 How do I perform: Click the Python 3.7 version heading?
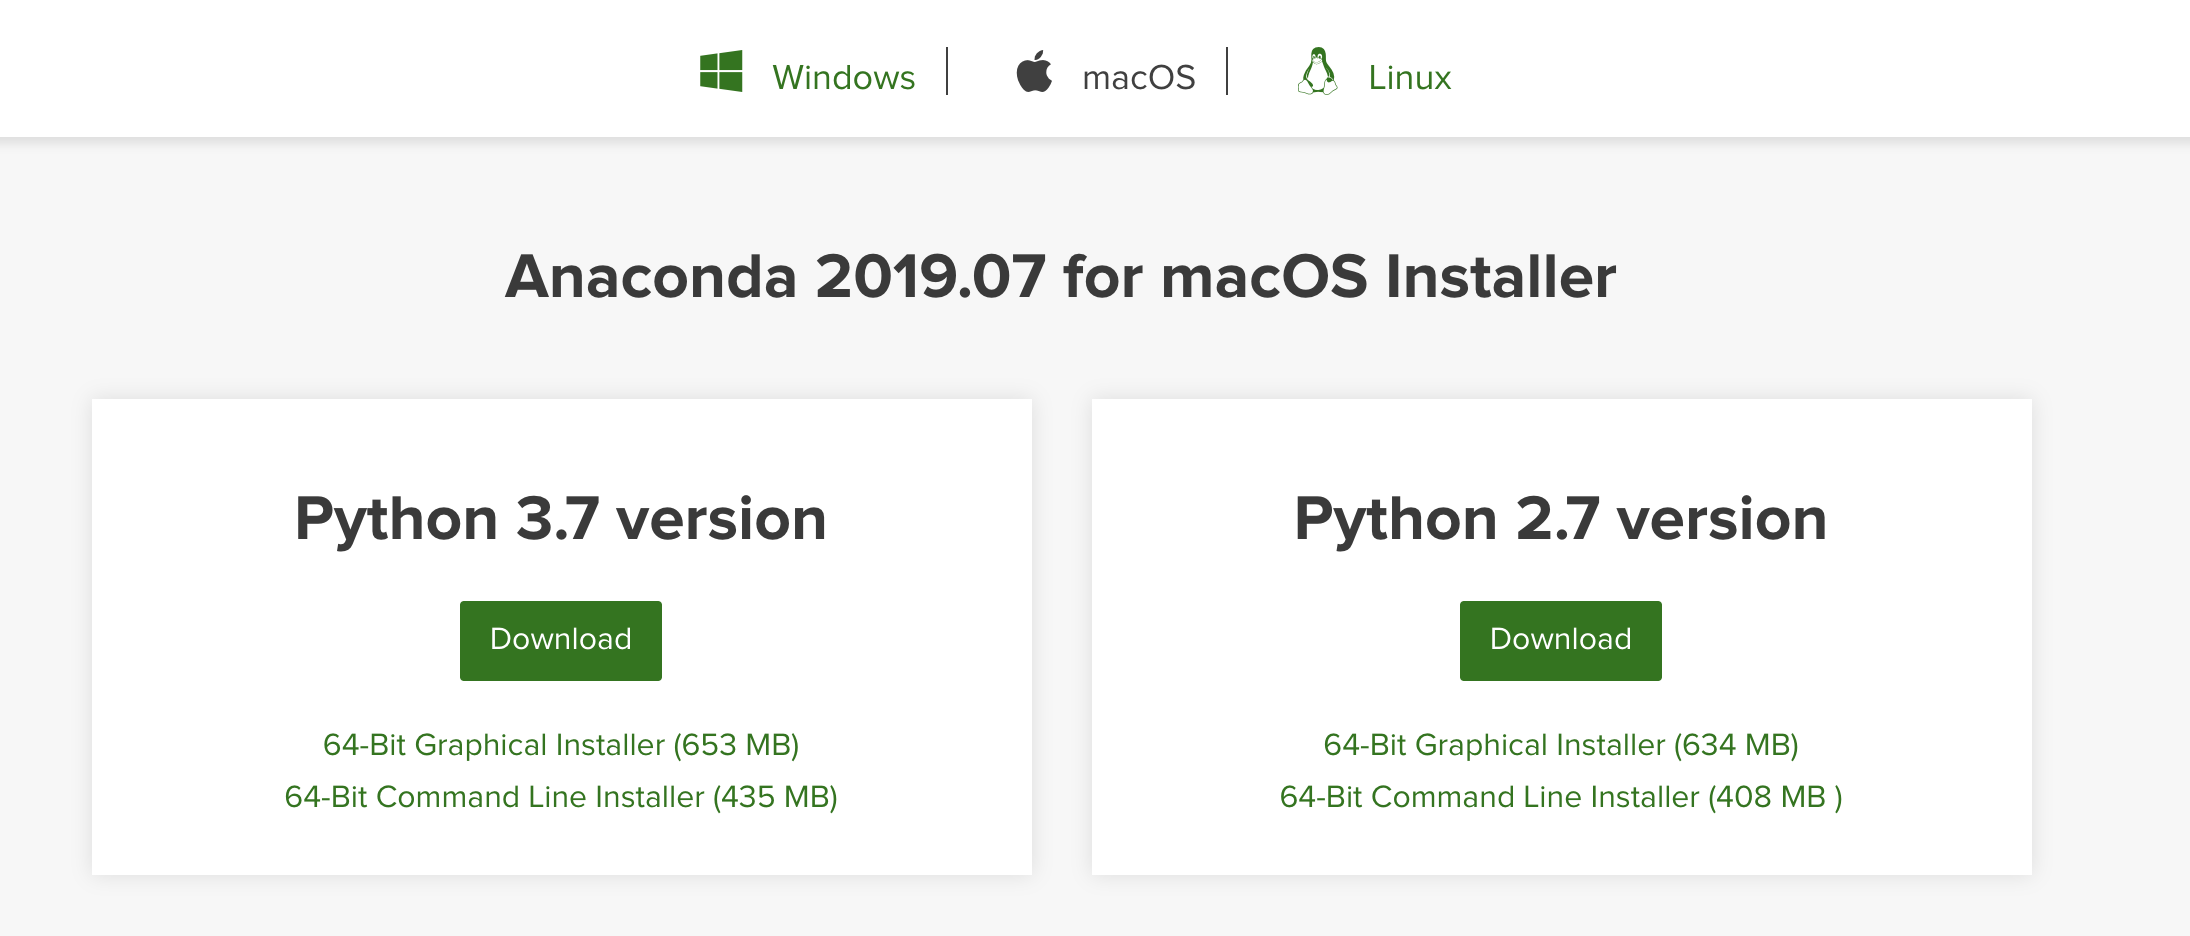tap(561, 519)
